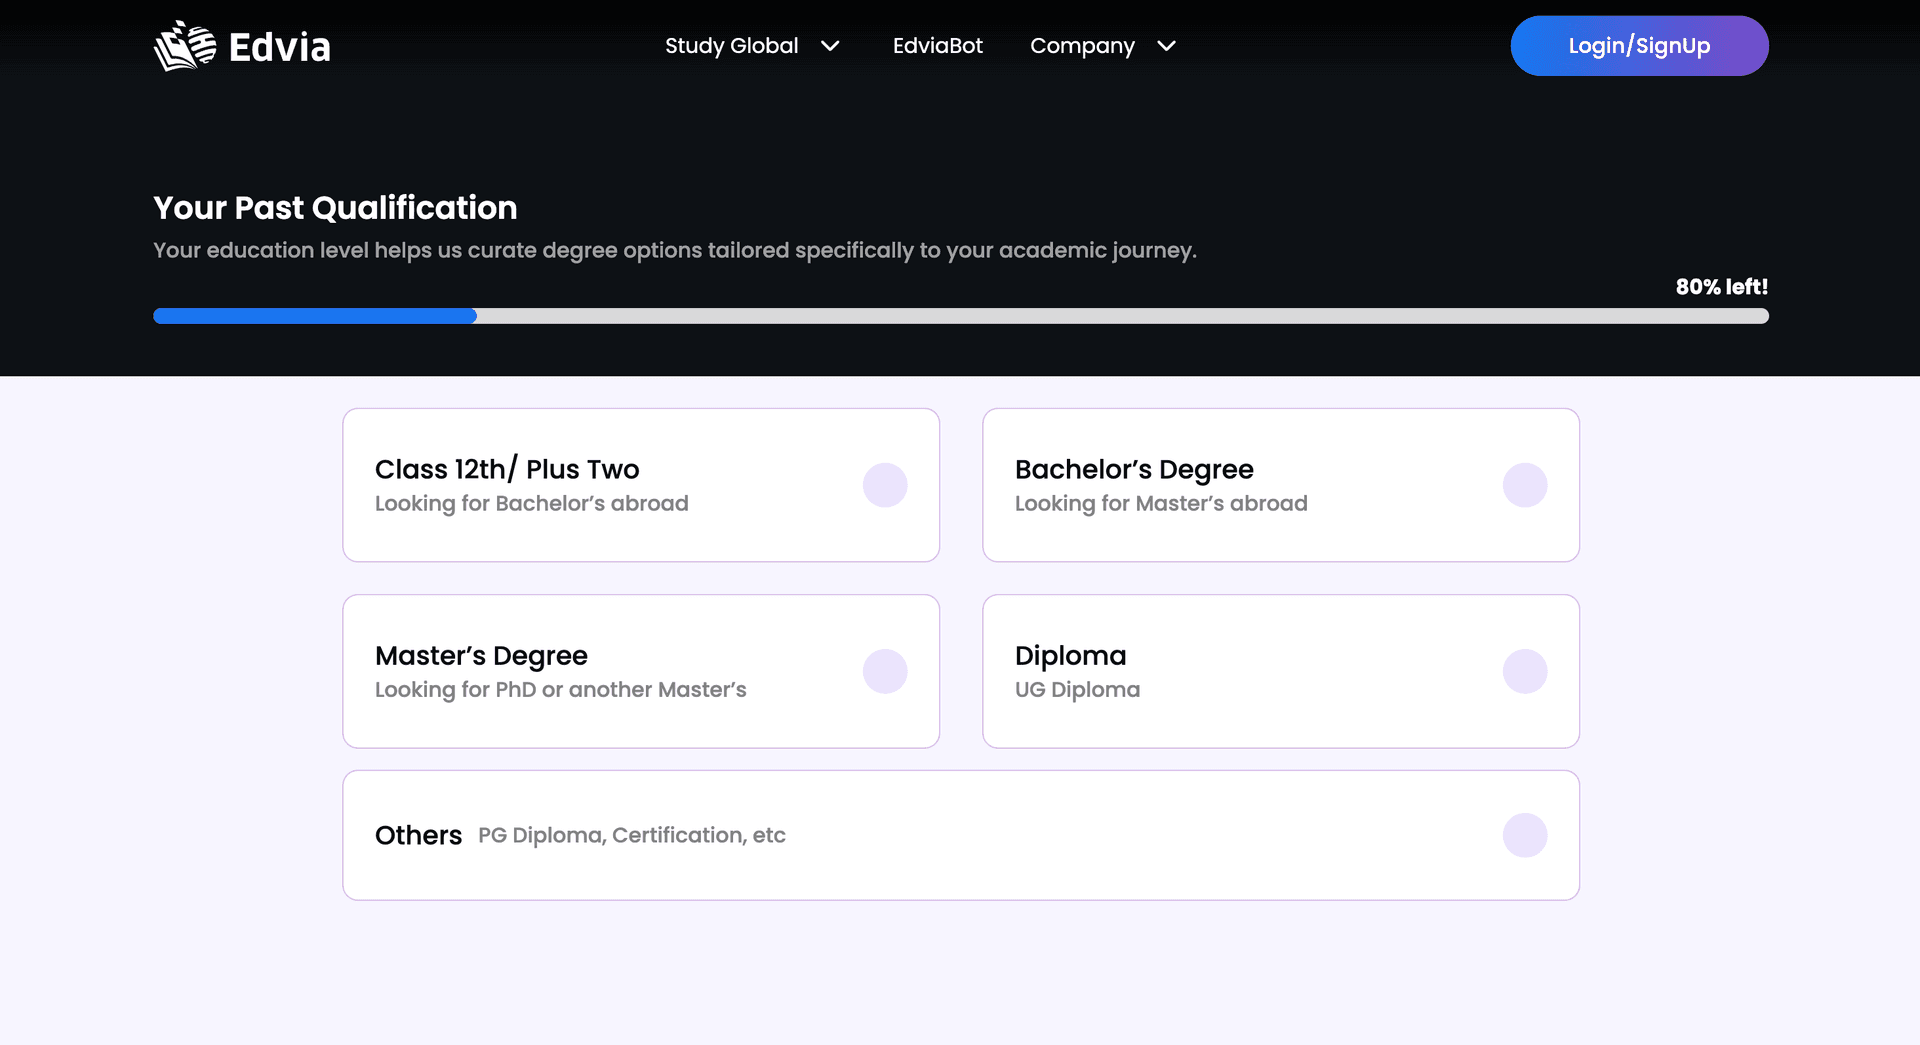Click 'Your Past Qualification' heading
This screenshot has width=1920, height=1045.
[x=335, y=208]
